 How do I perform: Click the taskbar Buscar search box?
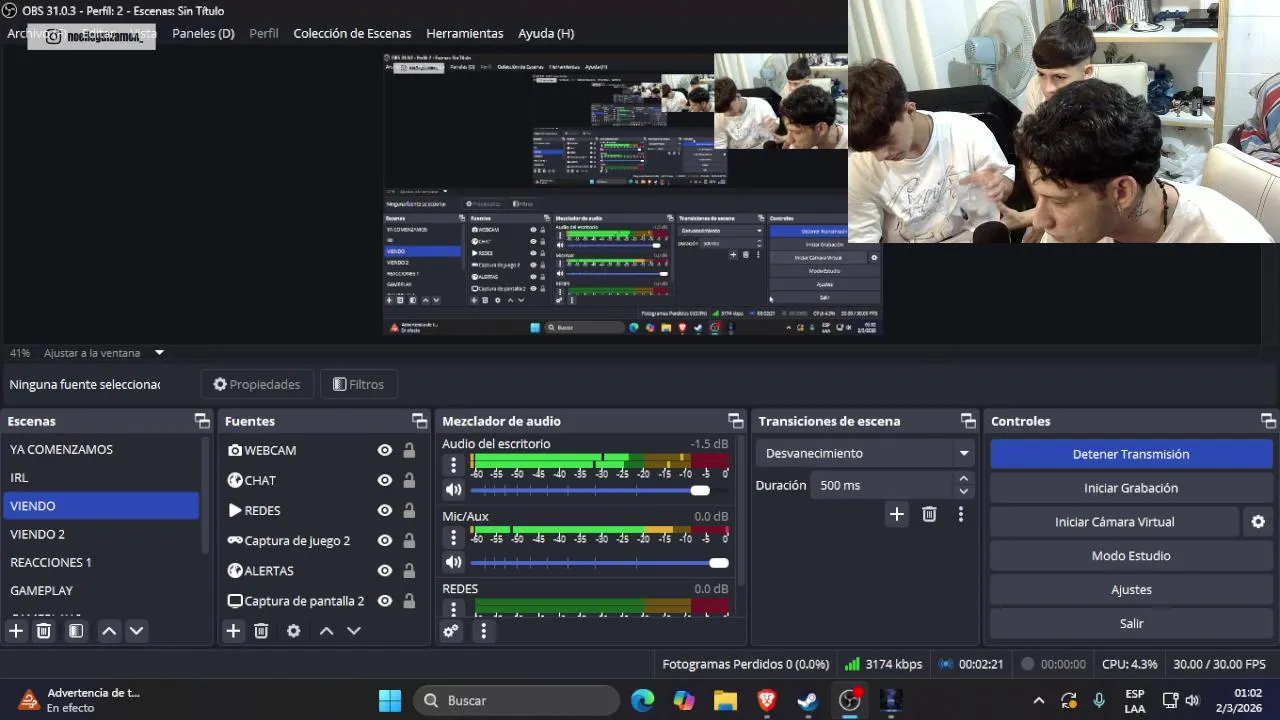(516, 700)
